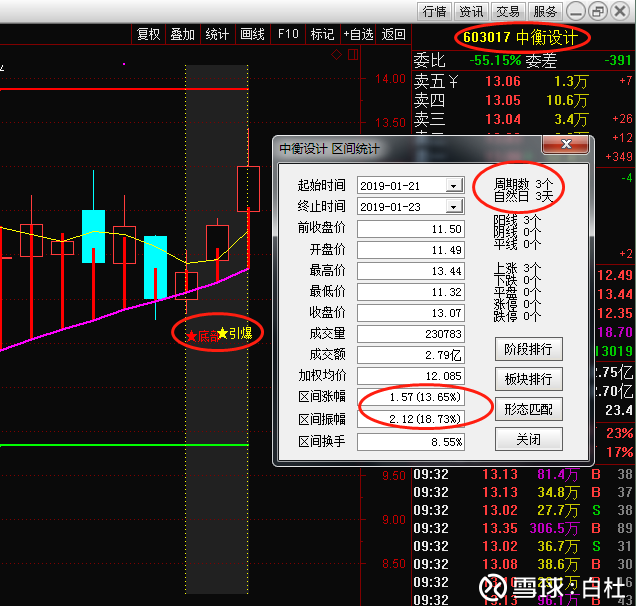
Task: Click the diamond icon above chart
Action: pos(337,54)
